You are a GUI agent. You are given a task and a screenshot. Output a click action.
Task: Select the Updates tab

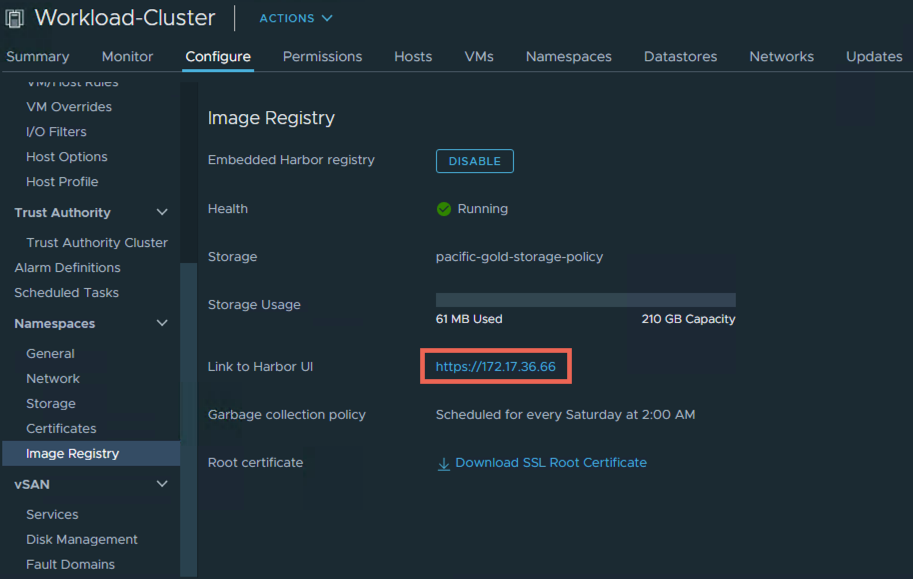[873, 57]
